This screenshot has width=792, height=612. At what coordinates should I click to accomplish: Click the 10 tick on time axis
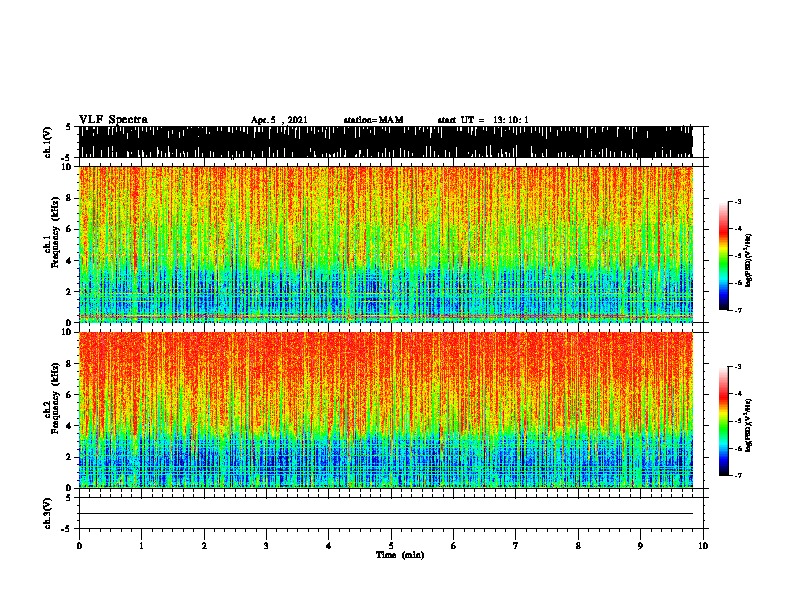(x=703, y=546)
